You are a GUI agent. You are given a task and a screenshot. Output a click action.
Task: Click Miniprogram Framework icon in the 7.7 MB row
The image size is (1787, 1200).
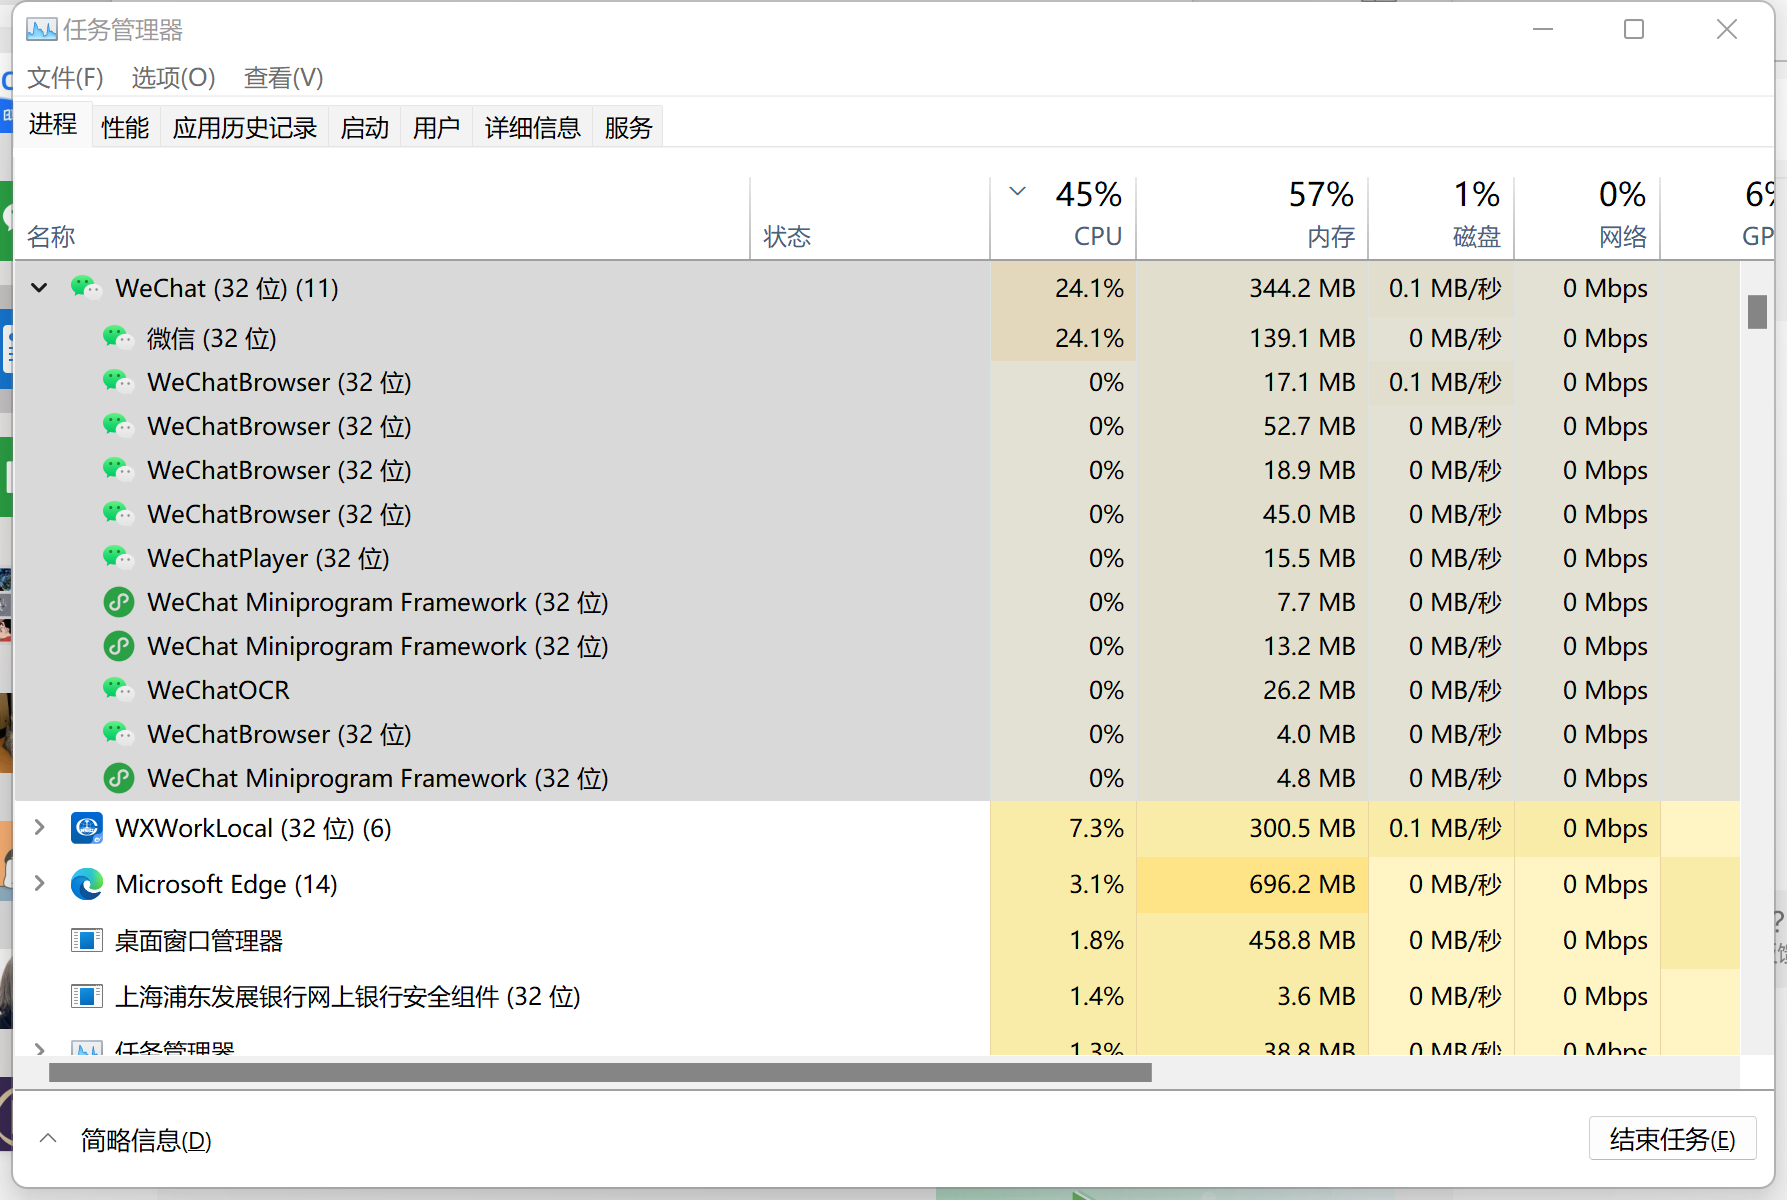point(119,602)
